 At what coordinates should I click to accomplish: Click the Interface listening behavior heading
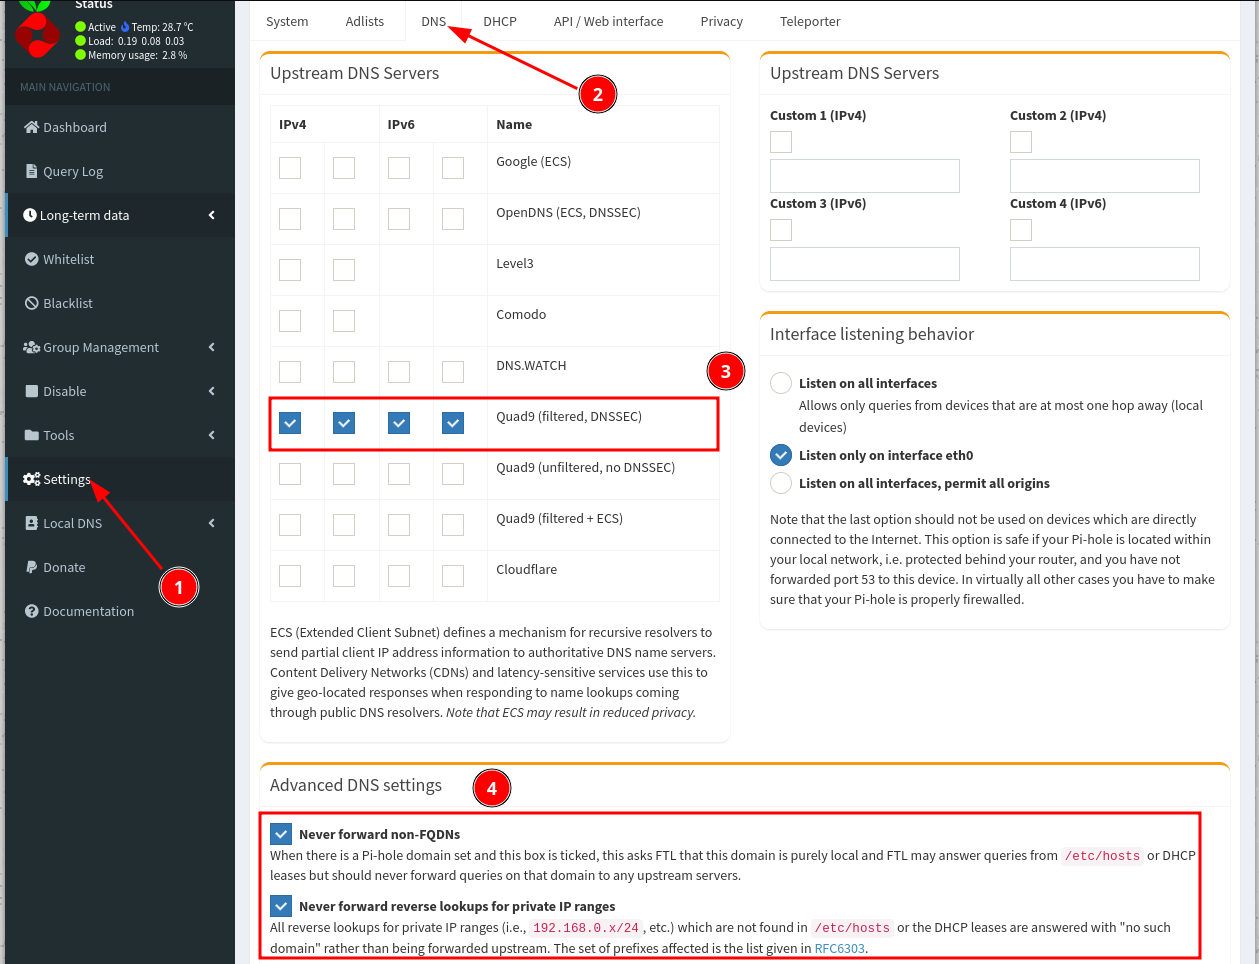pyautogui.click(x=872, y=334)
